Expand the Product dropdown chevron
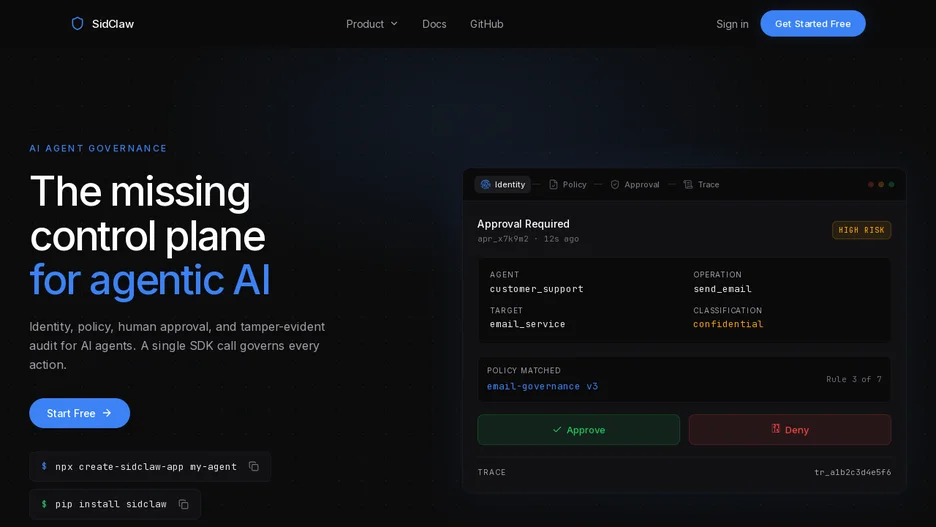936x527 pixels. (394, 24)
